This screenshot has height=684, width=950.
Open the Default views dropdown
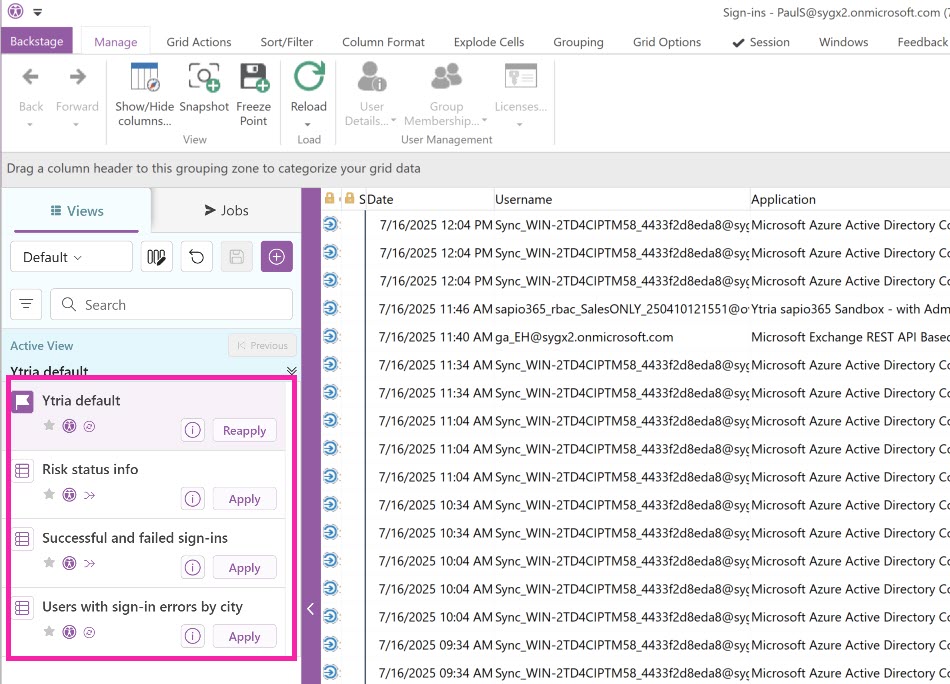pyautogui.click(x=71, y=257)
